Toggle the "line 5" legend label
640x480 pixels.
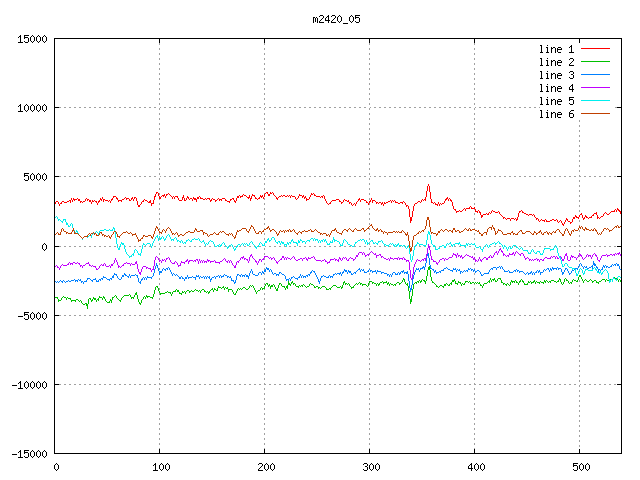pos(556,101)
